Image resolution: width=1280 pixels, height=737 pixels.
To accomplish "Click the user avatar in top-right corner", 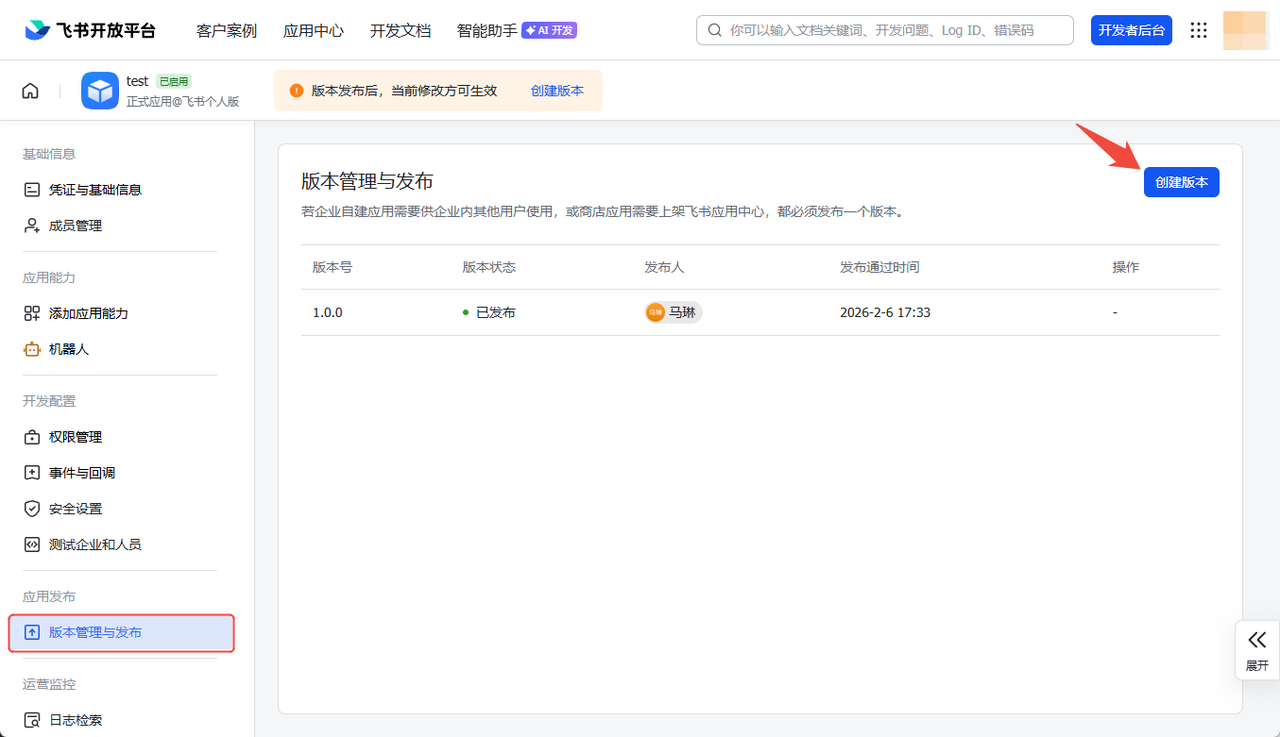I will click(x=1246, y=30).
